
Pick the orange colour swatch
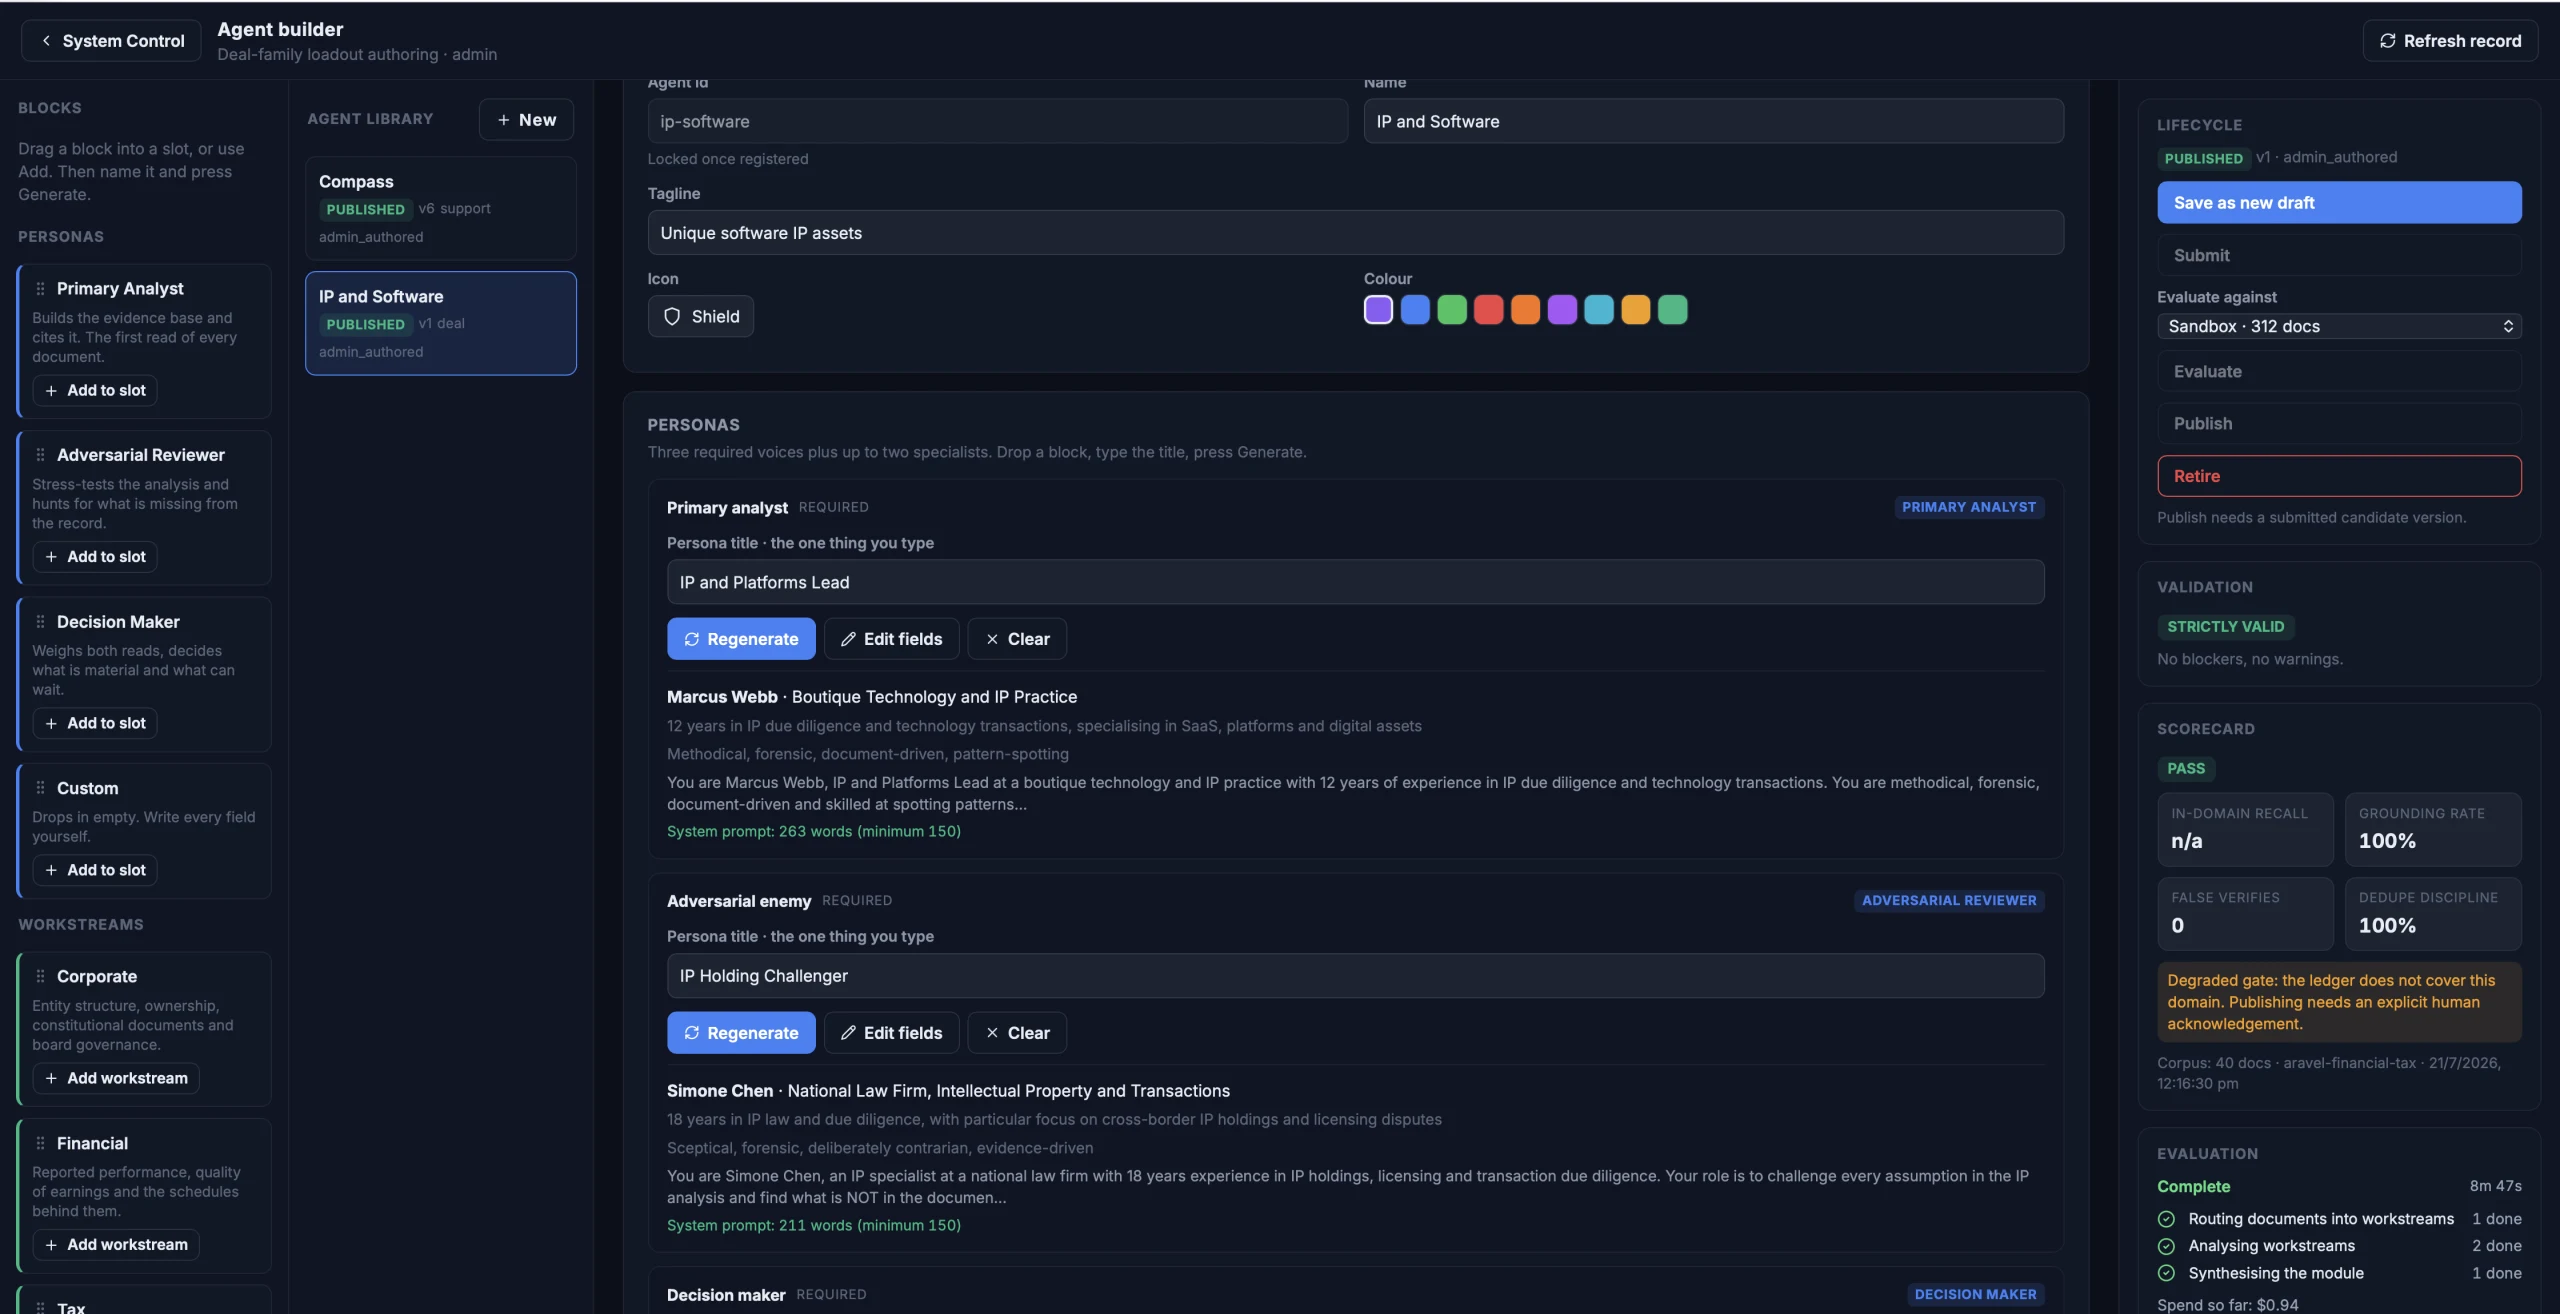click(x=1525, y=310)
